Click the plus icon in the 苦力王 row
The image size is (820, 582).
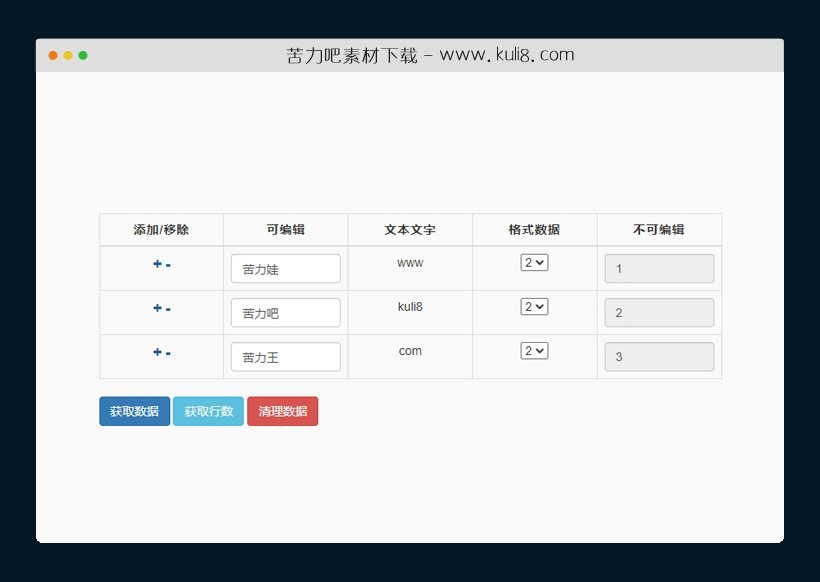point(156,352)
